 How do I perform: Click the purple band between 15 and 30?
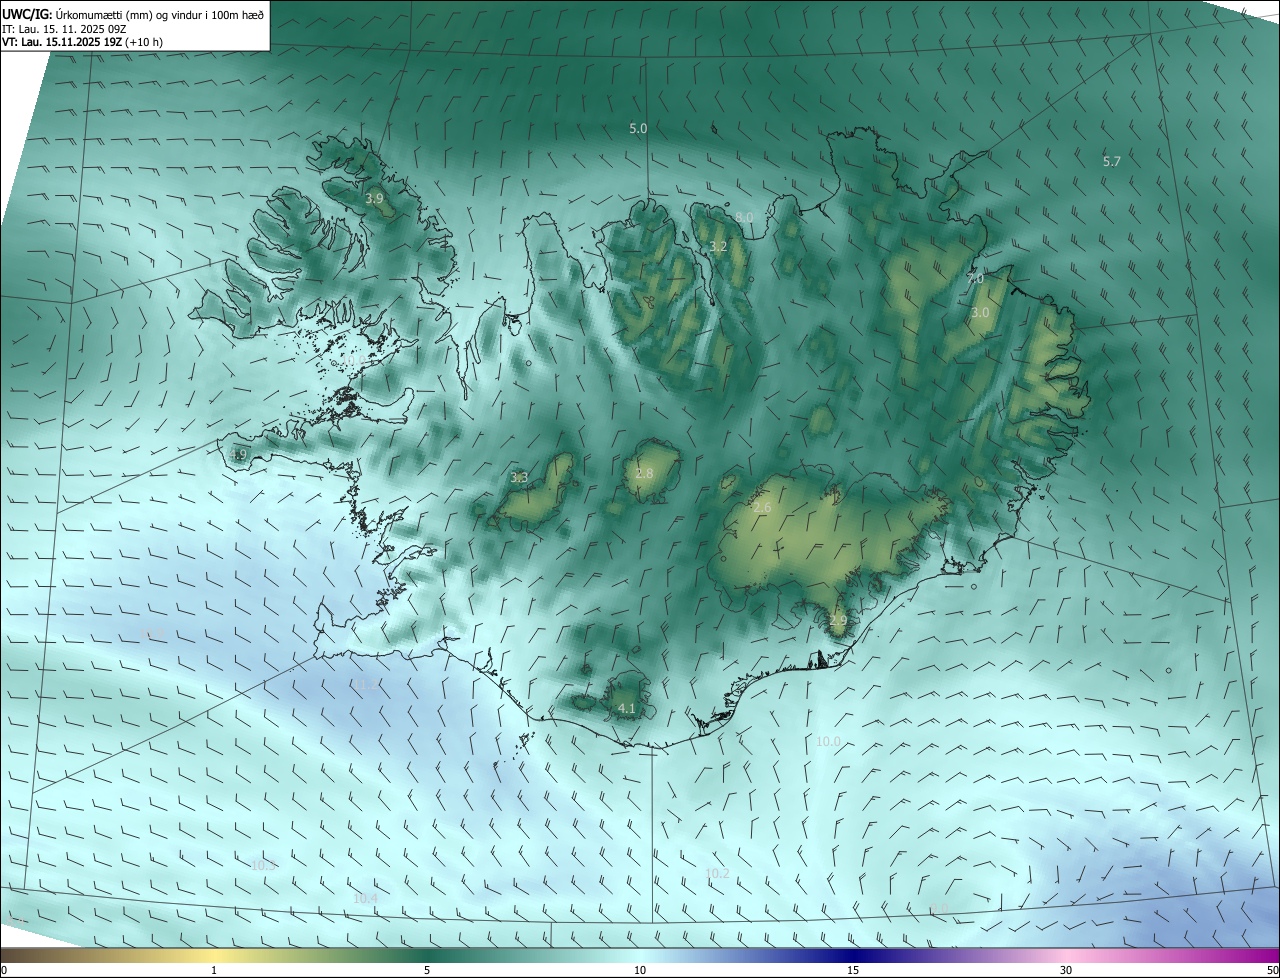click(960, 955)
